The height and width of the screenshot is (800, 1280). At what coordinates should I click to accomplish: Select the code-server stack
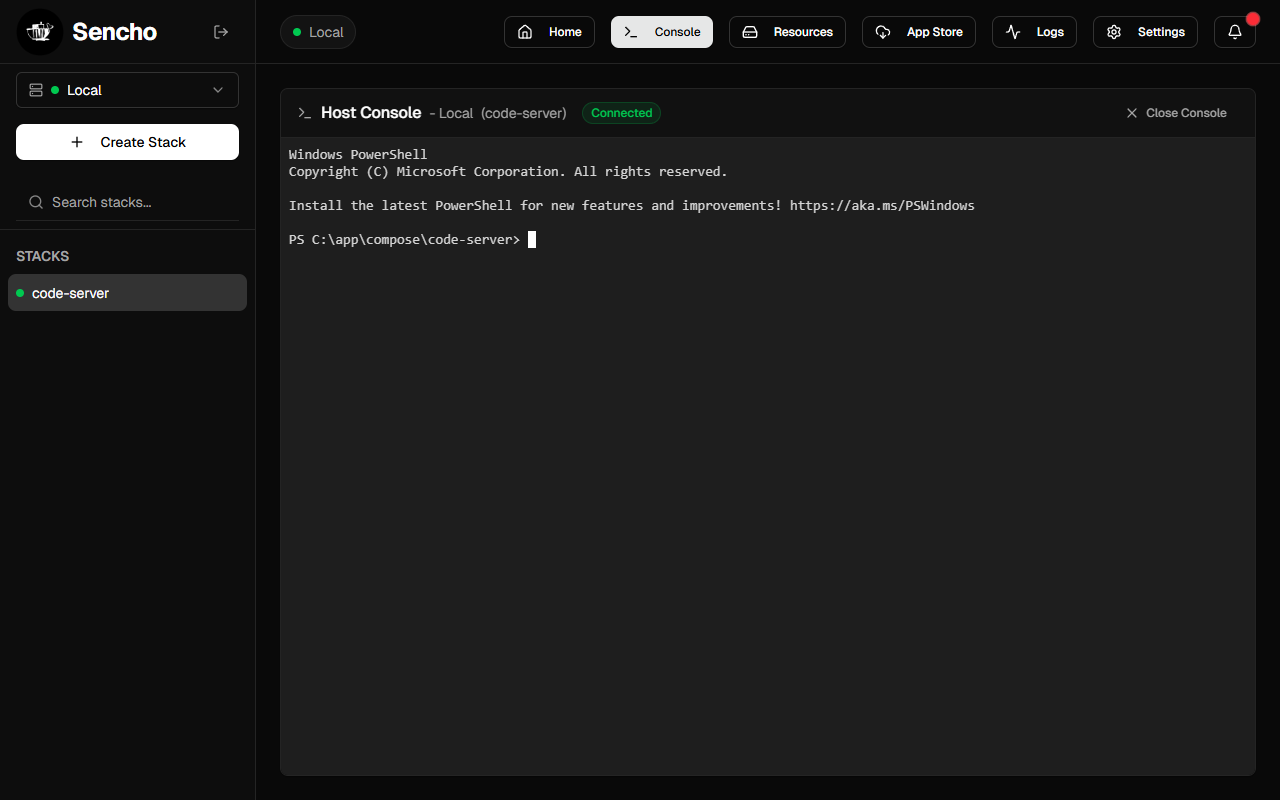(127, 293)
